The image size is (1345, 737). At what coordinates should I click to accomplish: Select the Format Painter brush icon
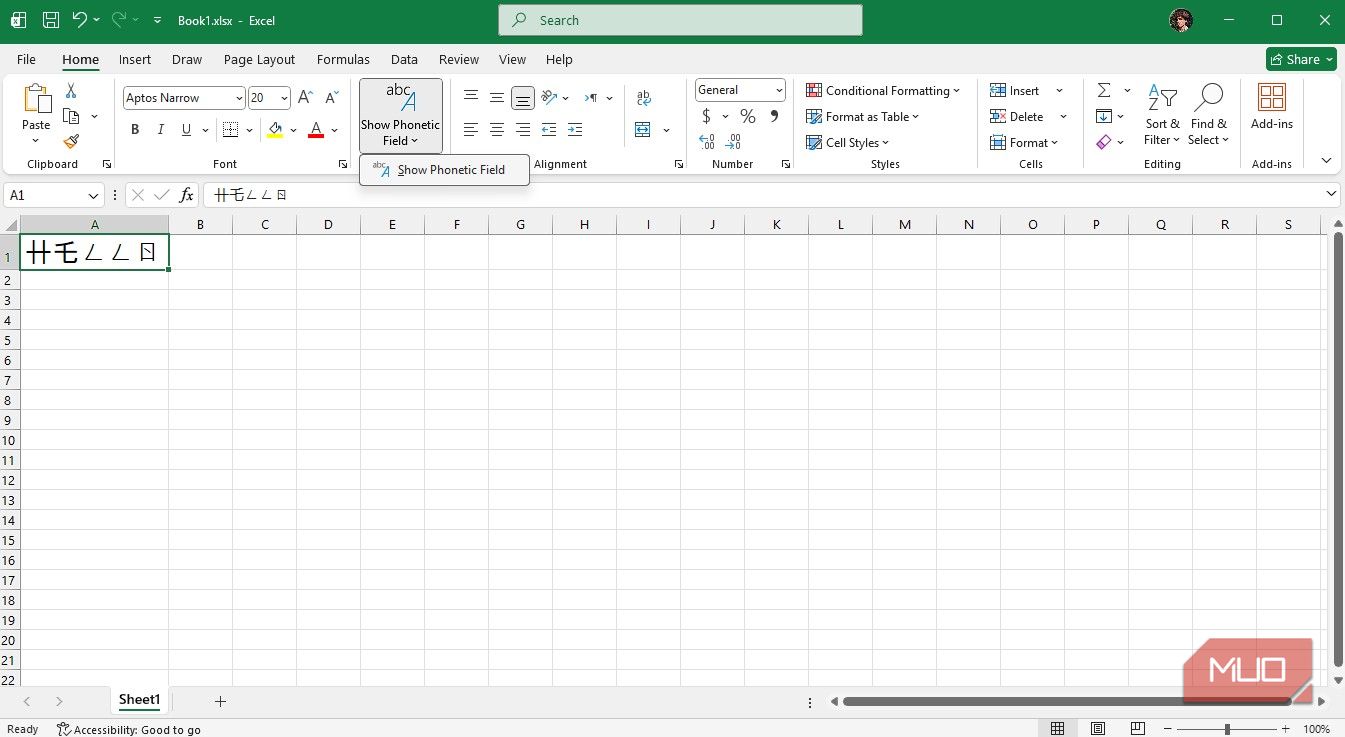point(71,142)
